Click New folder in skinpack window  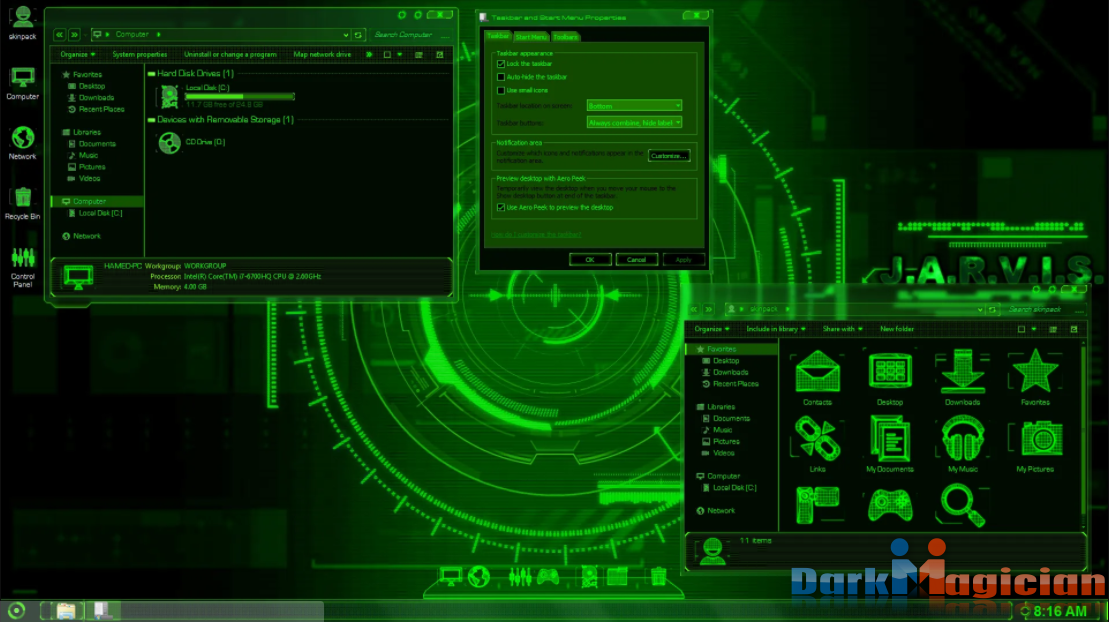897,329
